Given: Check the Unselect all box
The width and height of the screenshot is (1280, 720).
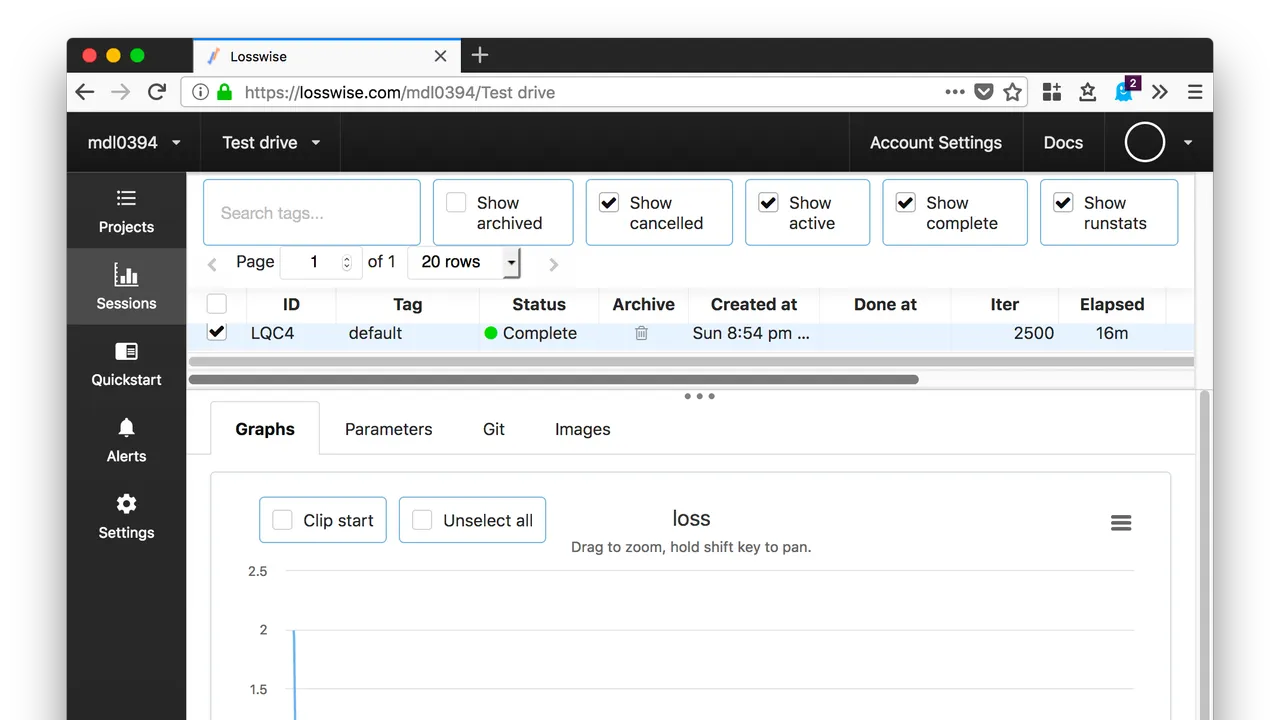Looking at the screenshot, I should [423, 520].
